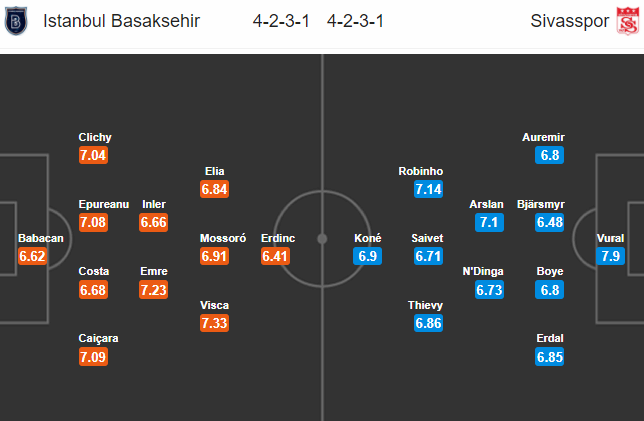Viewport: 644px width, 421px height.
Task: Select Koné's 6.9 rating badge
Action: coord(367,256)
